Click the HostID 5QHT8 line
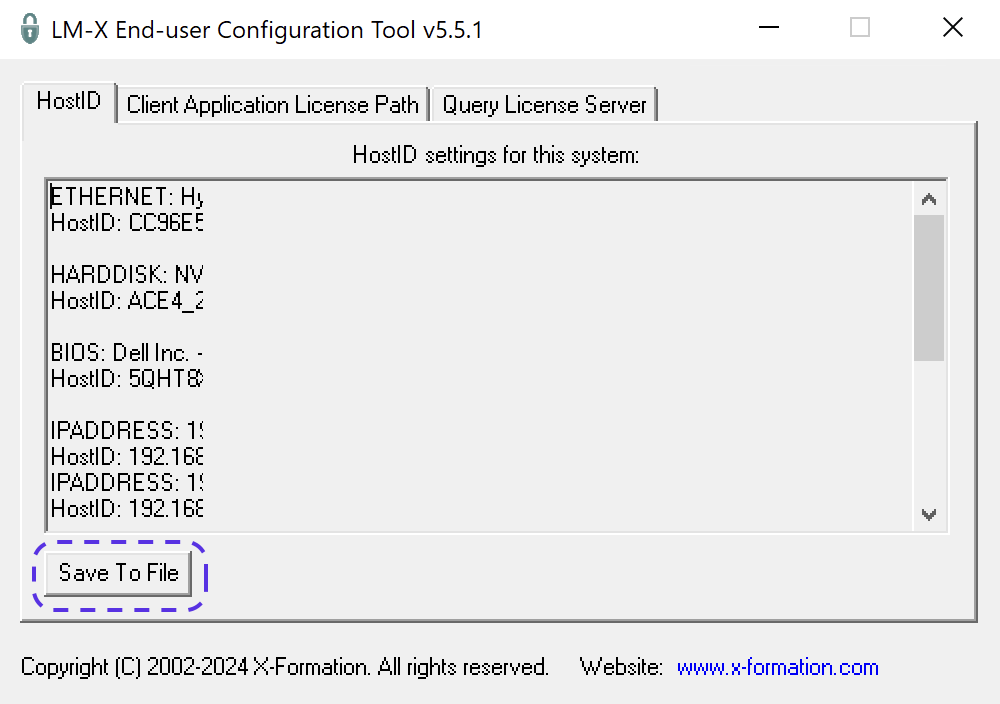Viewport: 1000px width, 704px height. (x=126, y=378)
